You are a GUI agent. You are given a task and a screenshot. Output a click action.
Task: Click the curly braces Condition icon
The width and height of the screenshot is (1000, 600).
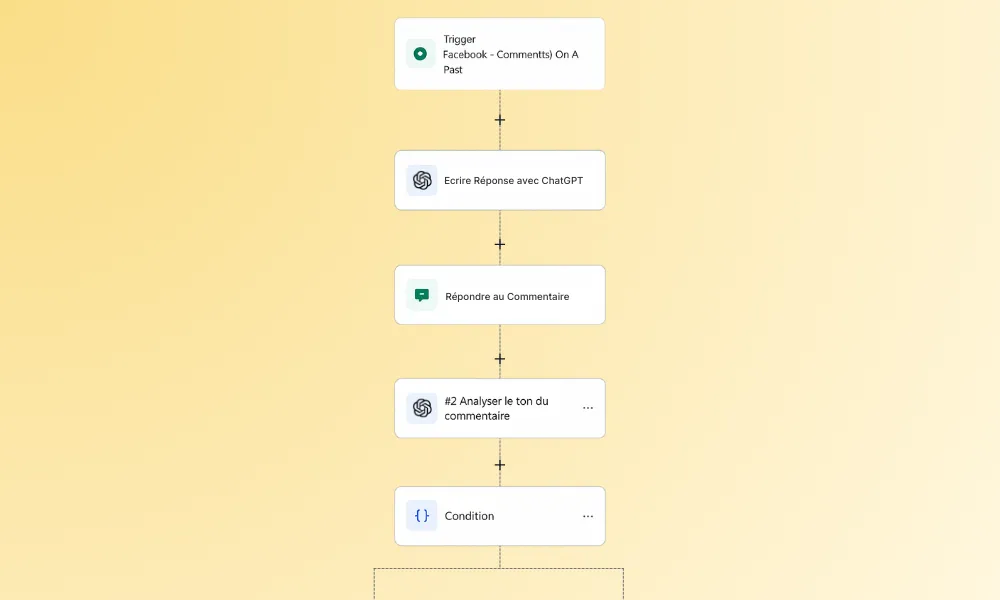(x=422, y=516)
